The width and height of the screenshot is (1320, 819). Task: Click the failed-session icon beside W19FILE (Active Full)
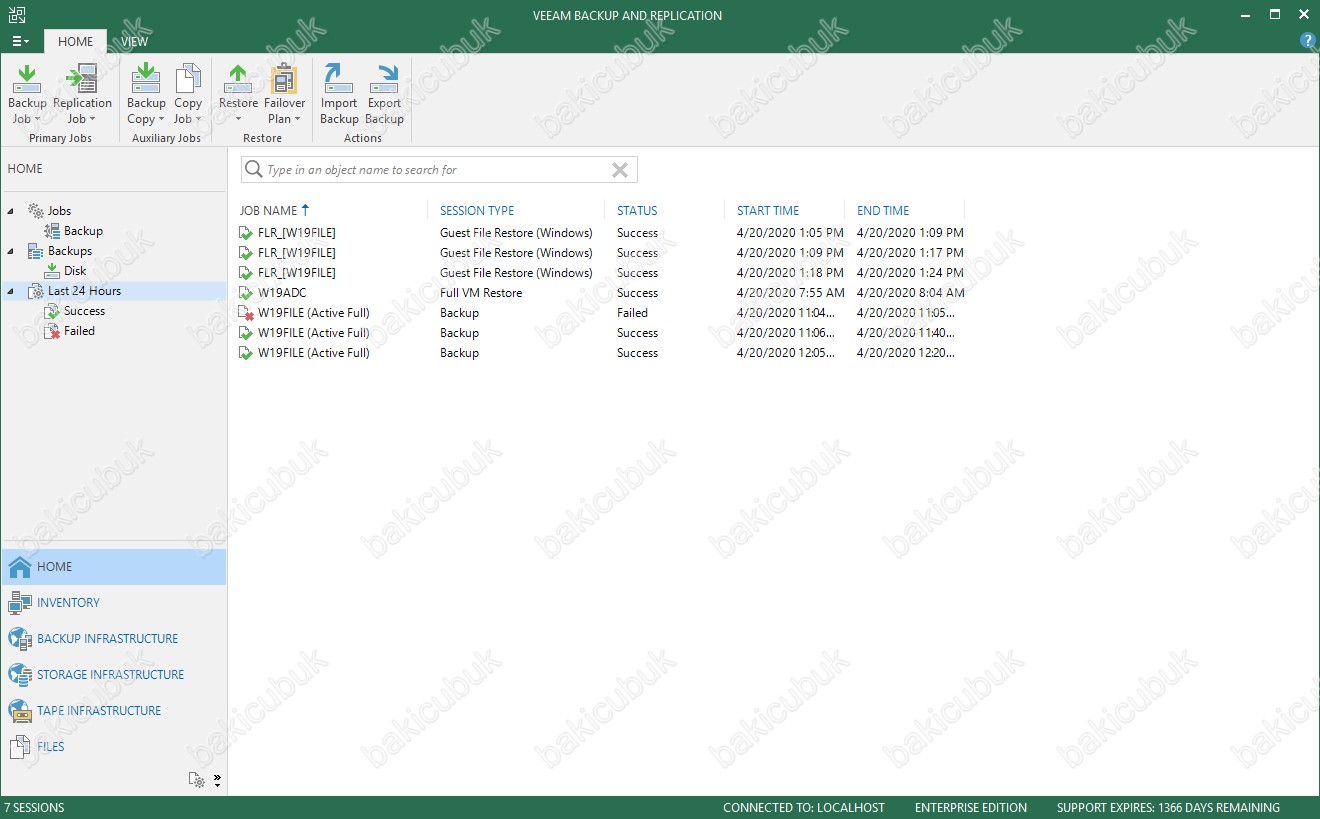246,313
